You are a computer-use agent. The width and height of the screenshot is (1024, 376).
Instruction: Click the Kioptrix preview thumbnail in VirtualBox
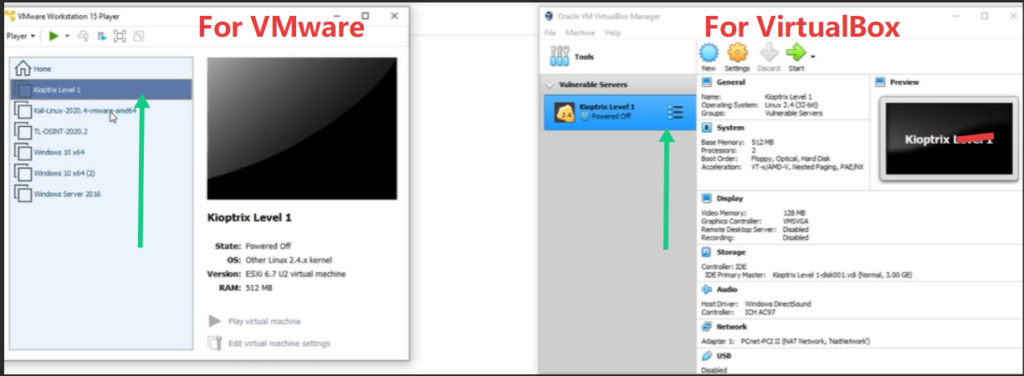click(949, 139)
